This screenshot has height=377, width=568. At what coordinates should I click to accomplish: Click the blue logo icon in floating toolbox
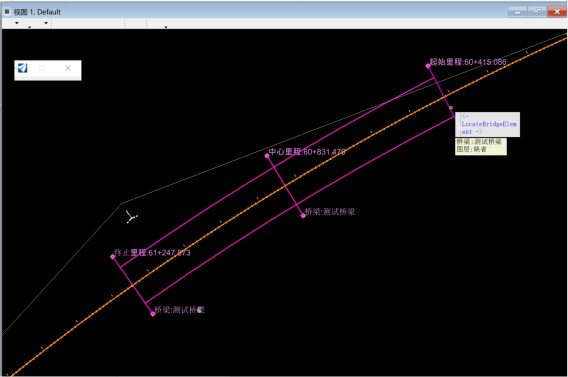[22, 68]
